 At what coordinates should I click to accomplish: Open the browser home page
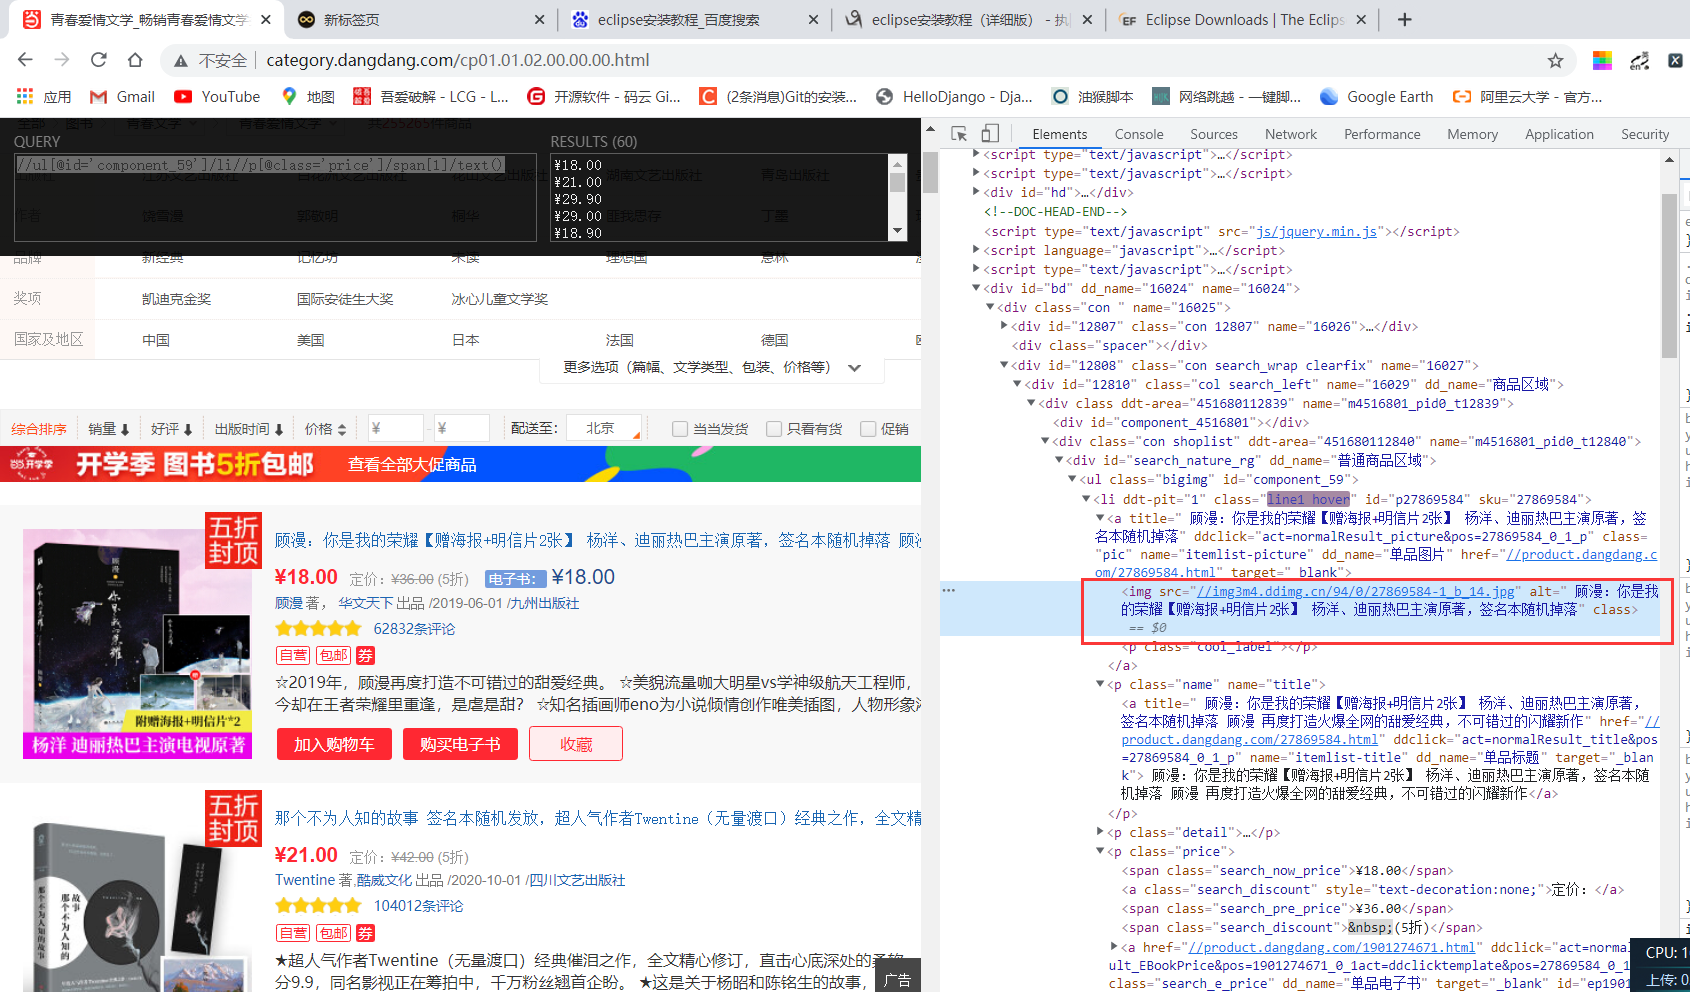[135, 60]
